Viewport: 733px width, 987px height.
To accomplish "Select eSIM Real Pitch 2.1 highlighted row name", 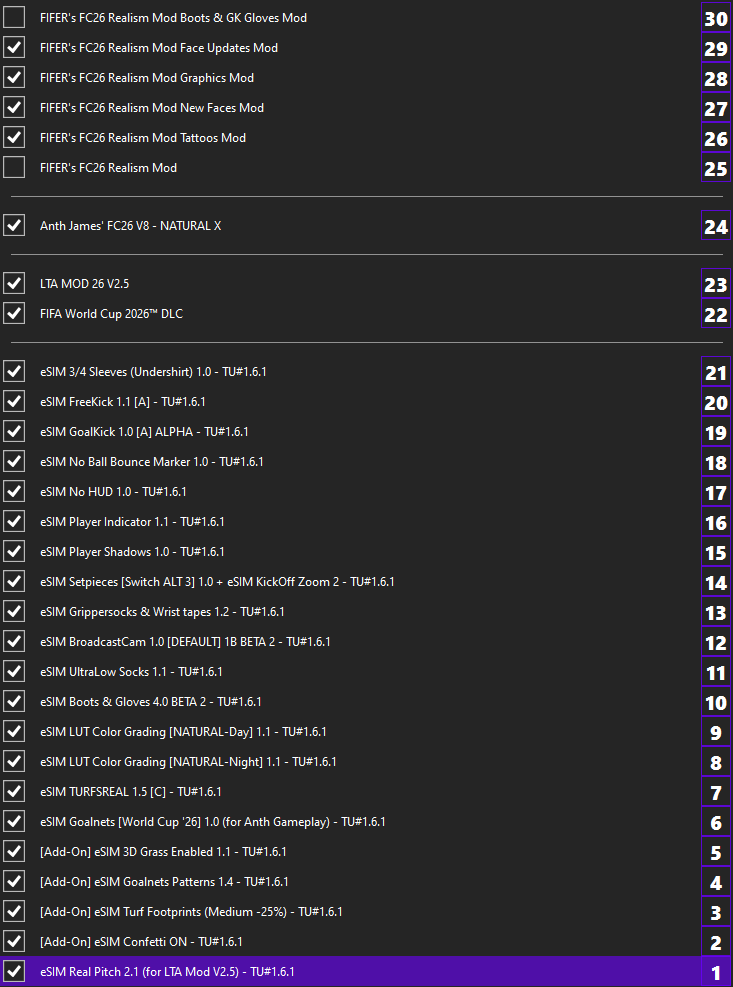I will coord(168,972).
